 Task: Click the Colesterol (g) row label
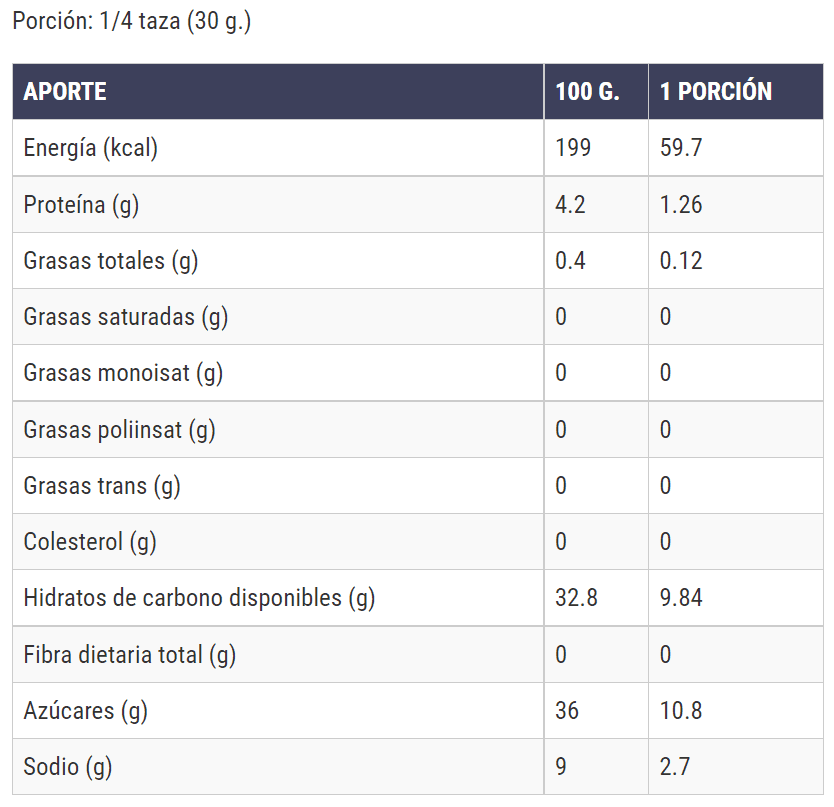(90, 542)
